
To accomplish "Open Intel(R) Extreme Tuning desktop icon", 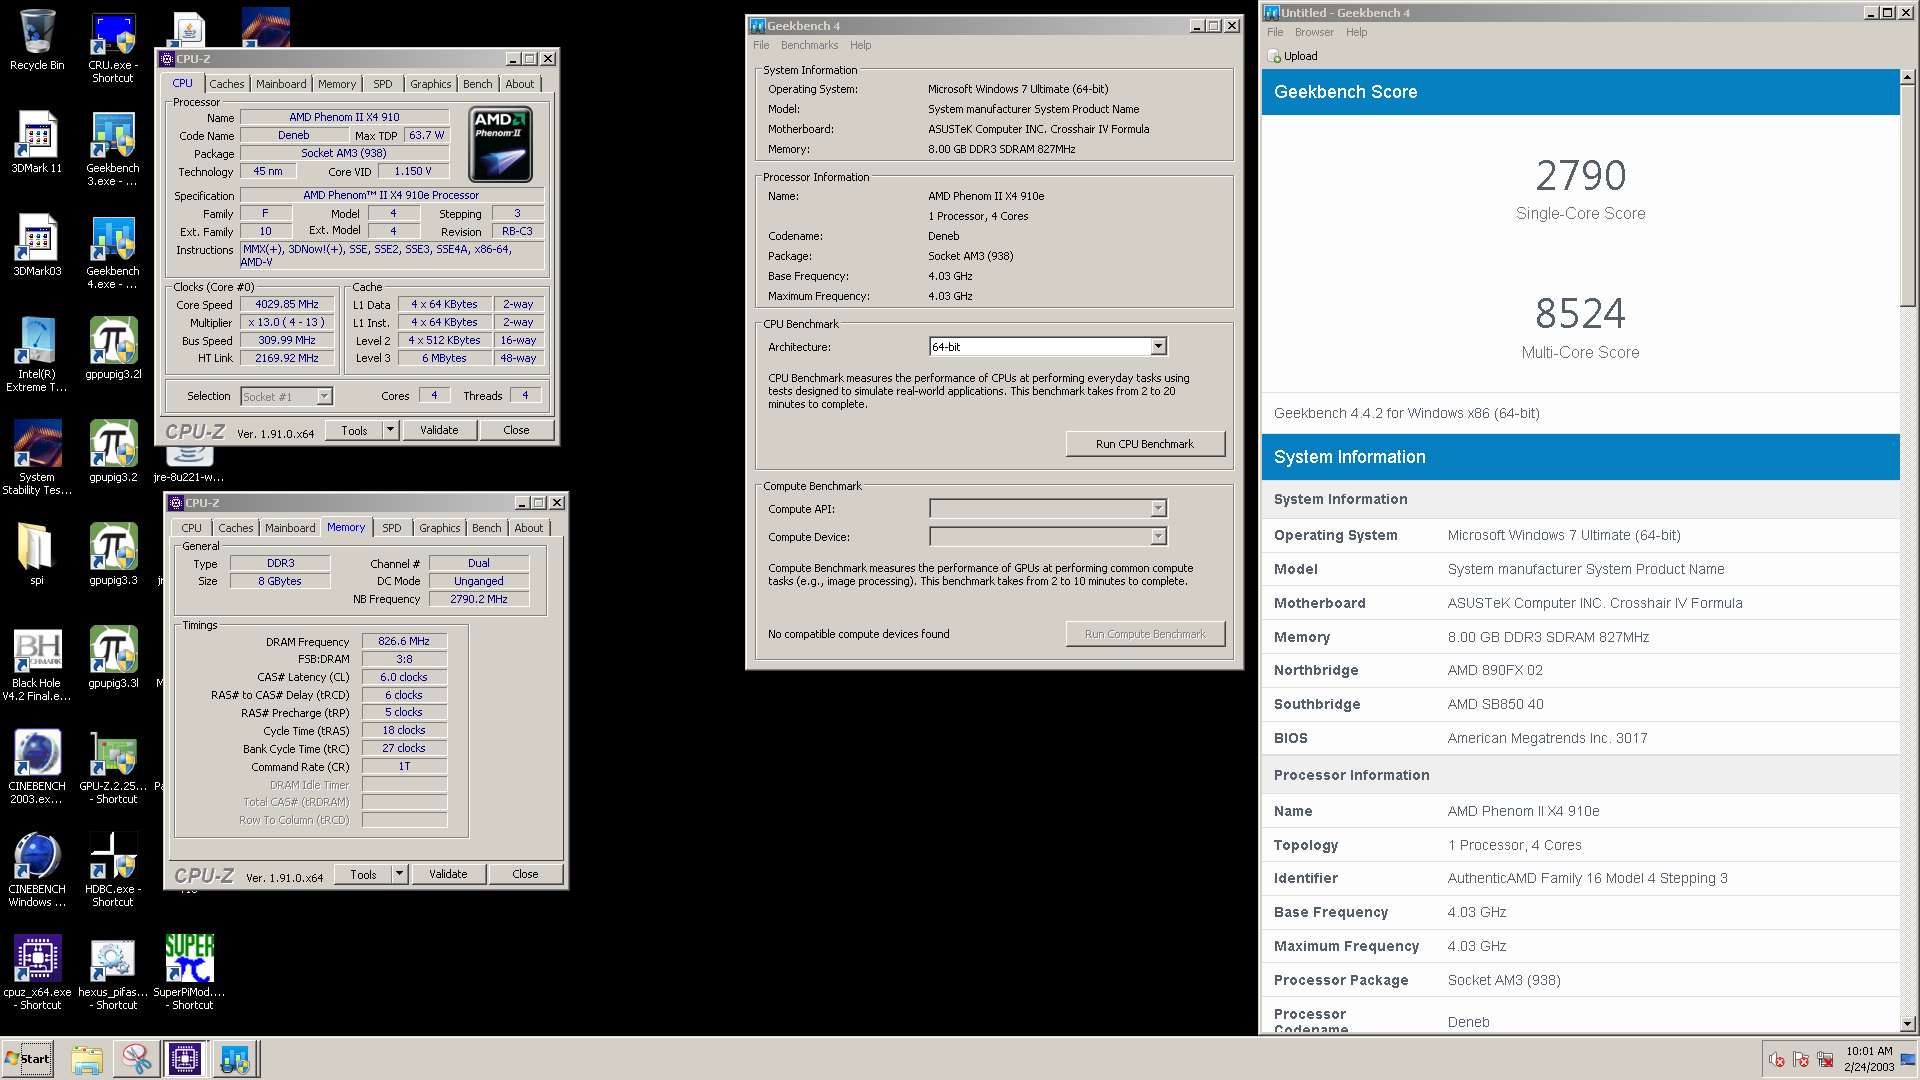I will pos(37,354).
